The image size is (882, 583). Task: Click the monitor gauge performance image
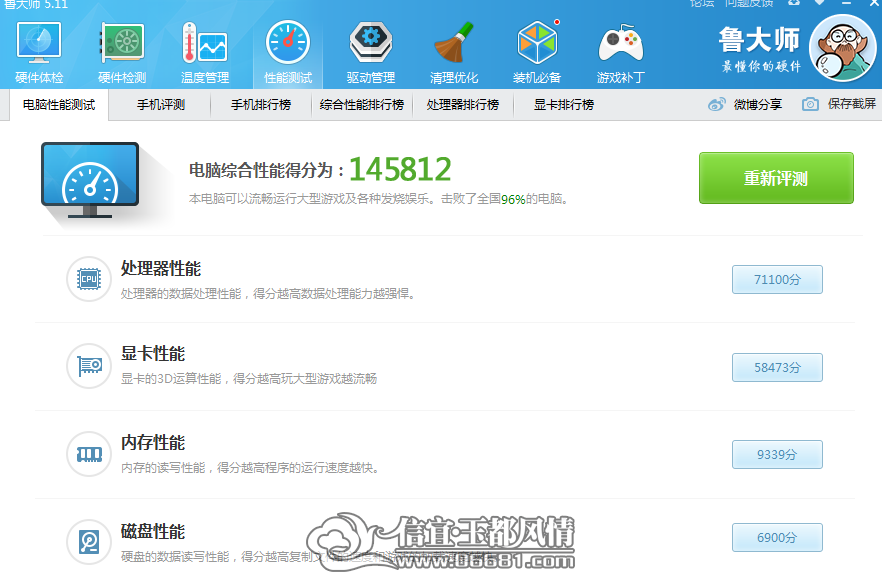pyautogui.click(x=90, y=180)
